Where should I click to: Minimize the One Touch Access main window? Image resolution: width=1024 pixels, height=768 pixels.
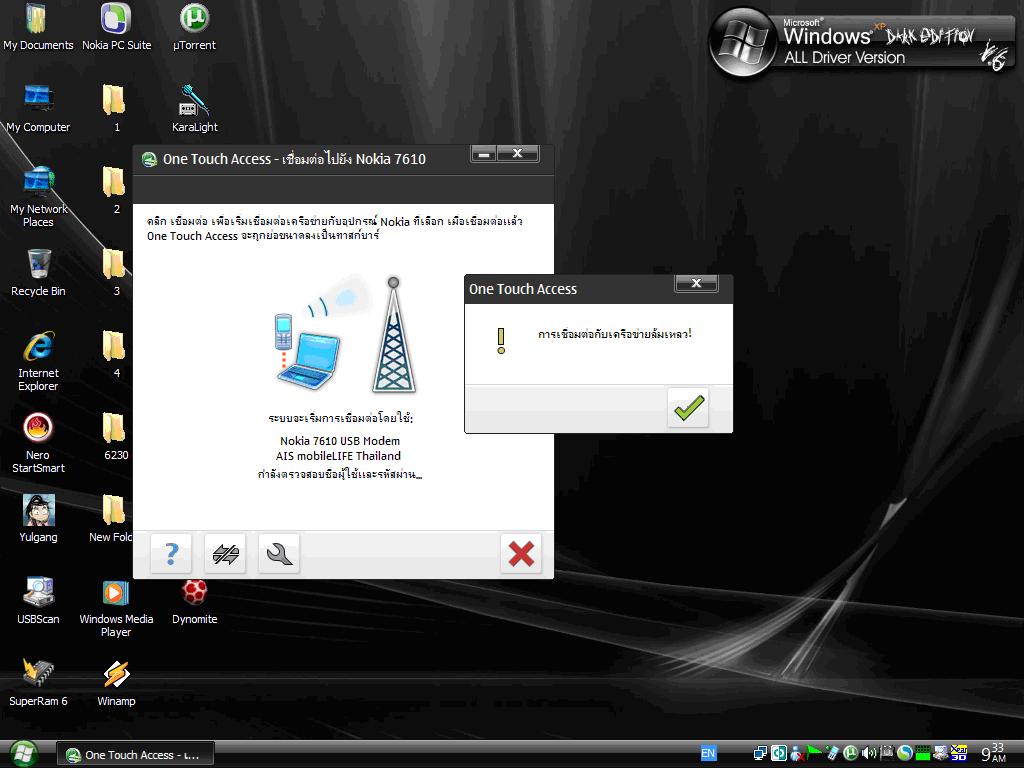point(484,153)
